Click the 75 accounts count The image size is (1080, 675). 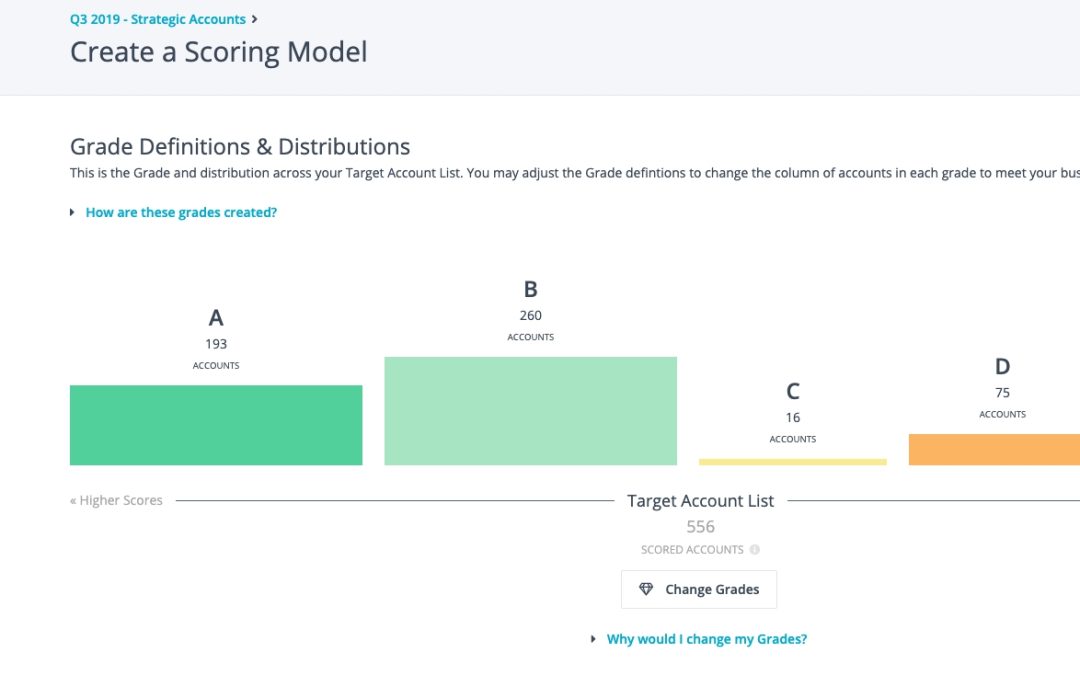(1002, 393)
